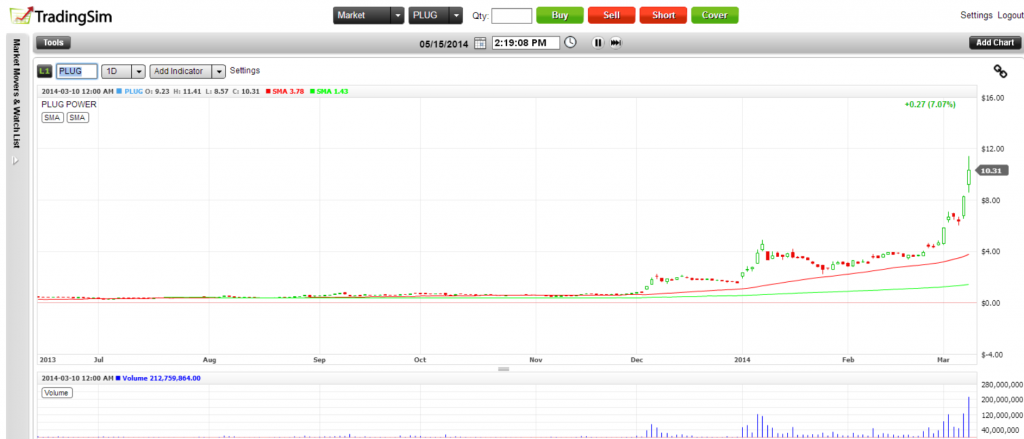Pause the simulation playback
The image size is (1024, 439).
598,43
